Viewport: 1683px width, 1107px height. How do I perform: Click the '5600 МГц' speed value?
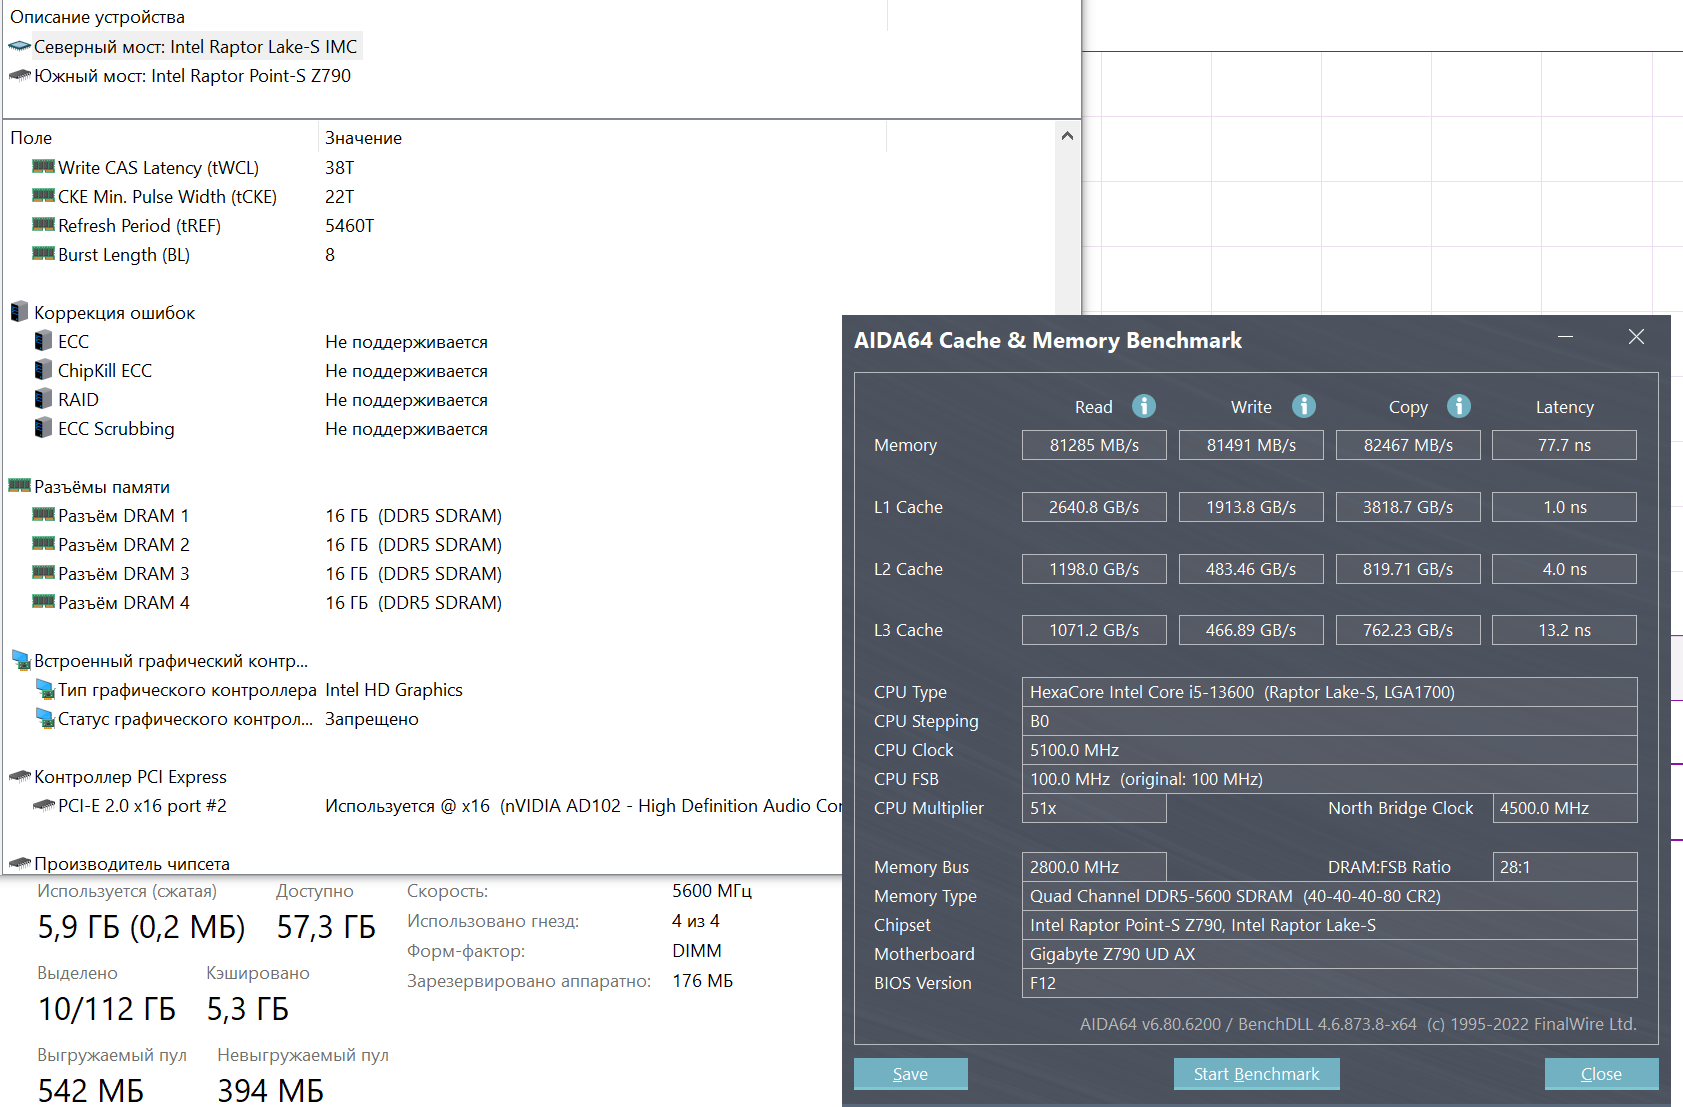point(712,890)
